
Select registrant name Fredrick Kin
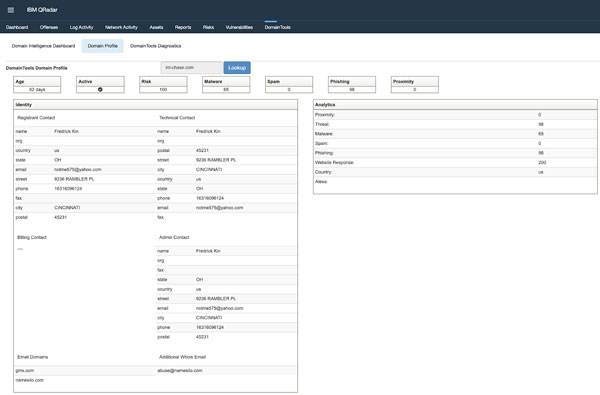(66, 131)
